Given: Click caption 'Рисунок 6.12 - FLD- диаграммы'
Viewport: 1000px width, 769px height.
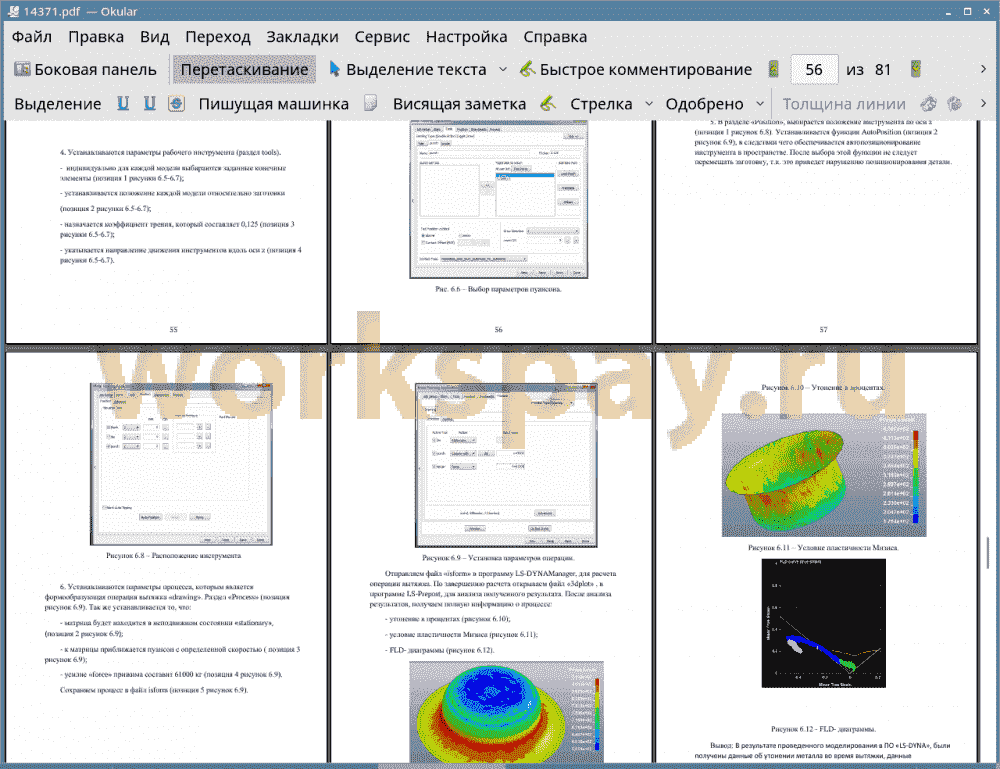Looking at the screenshot, I should point(823,728).
